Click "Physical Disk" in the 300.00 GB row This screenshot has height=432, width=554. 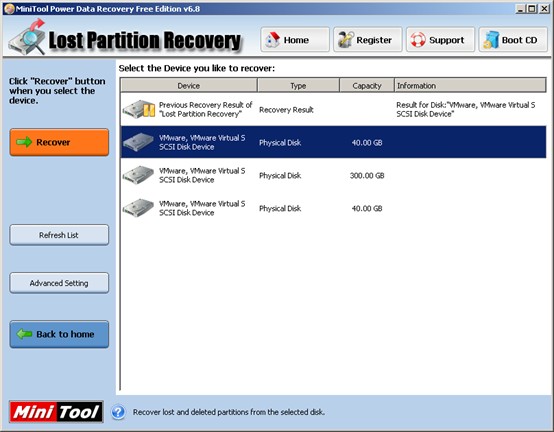[280, 176]
